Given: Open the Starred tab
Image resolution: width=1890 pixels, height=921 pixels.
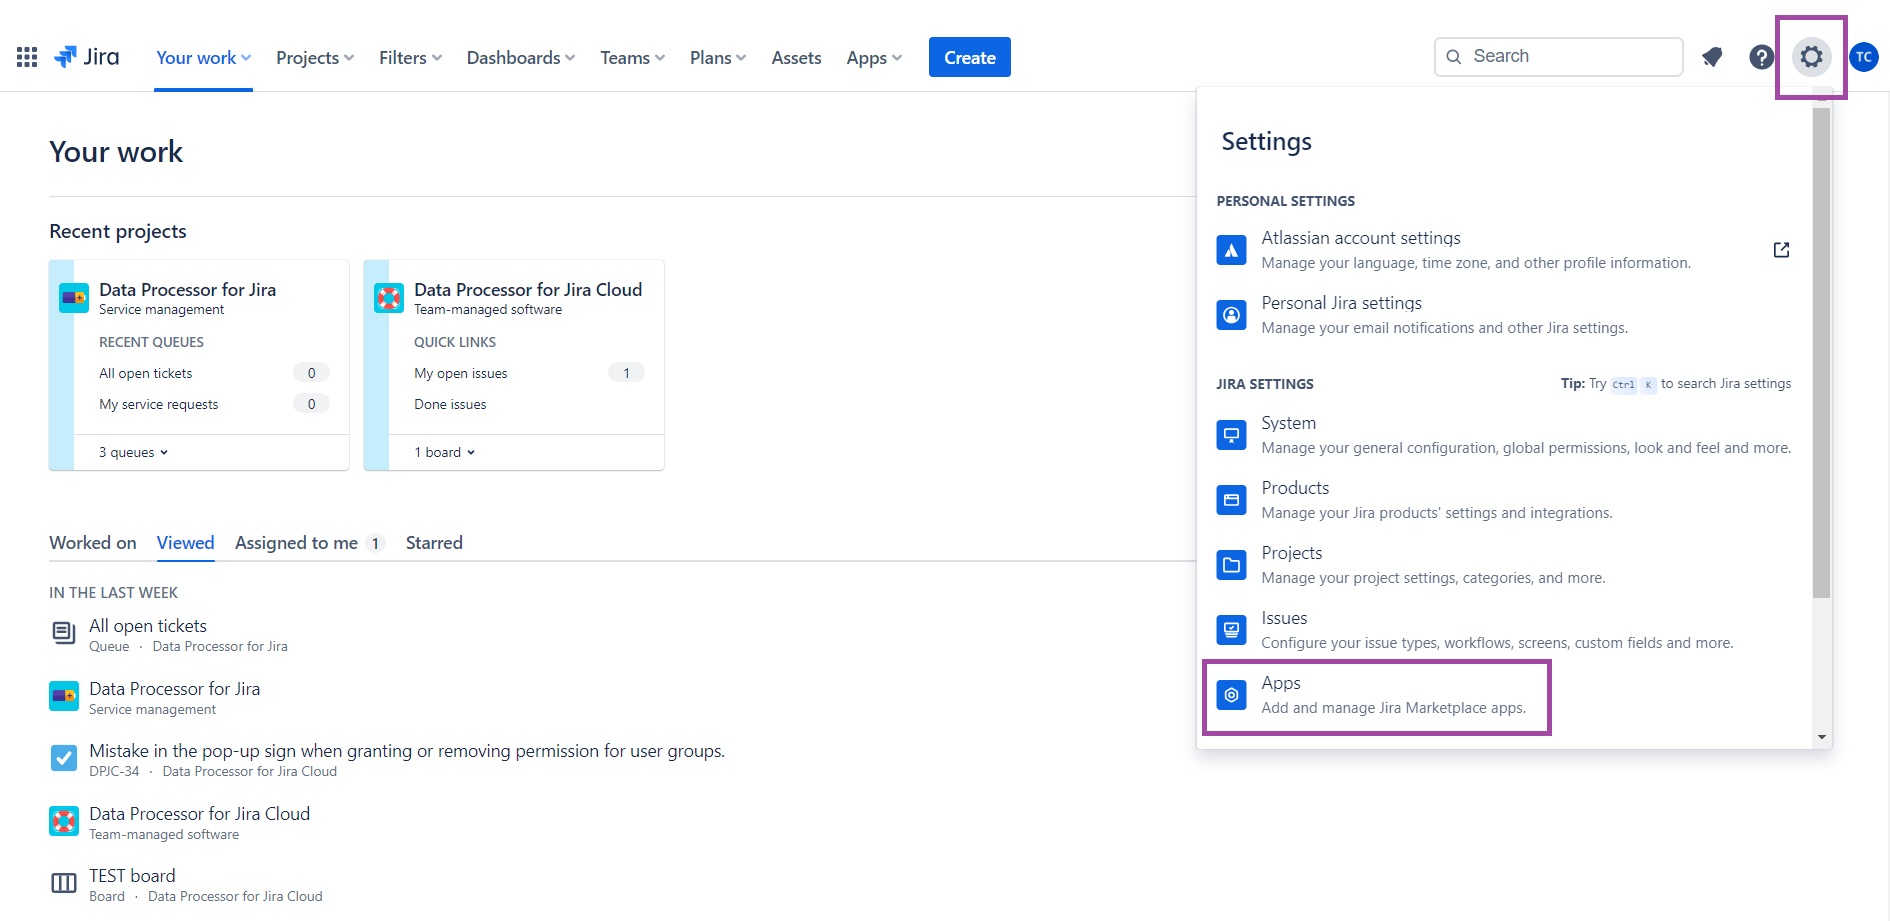Looking at the screenshot, I should pos(434,543).
